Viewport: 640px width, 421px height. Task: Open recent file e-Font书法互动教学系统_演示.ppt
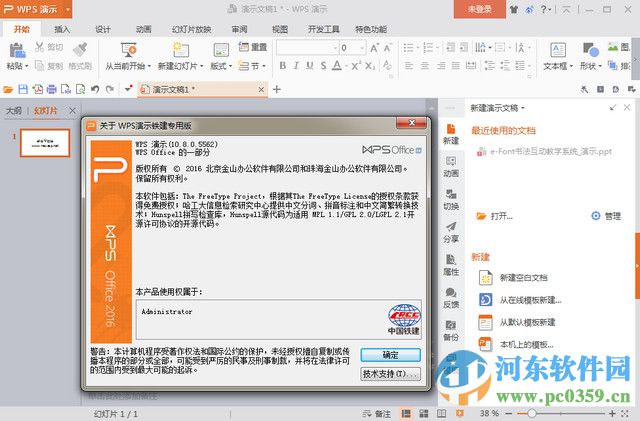[544, 152]
